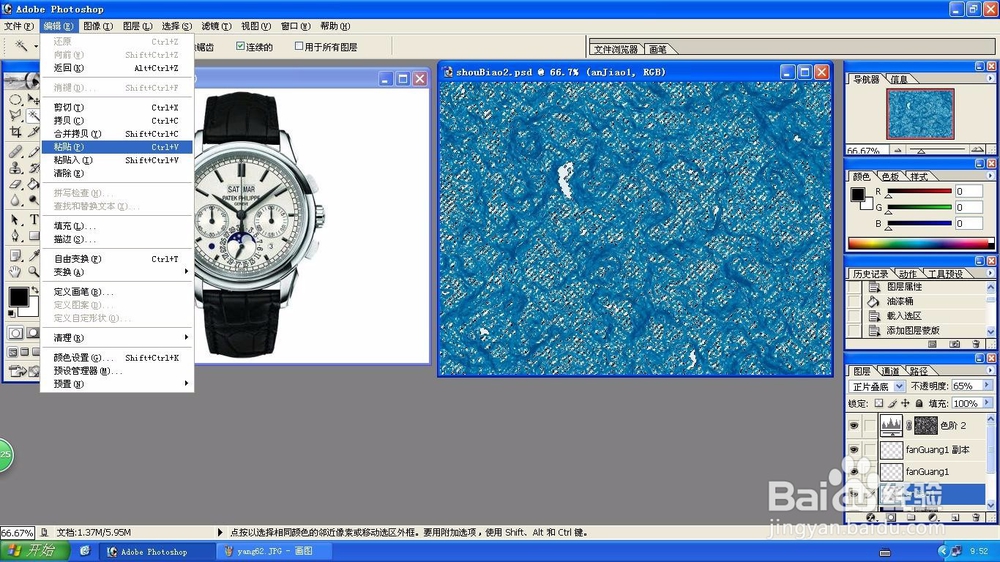
Task: Select the horizontal type tool
Action: 34,219
